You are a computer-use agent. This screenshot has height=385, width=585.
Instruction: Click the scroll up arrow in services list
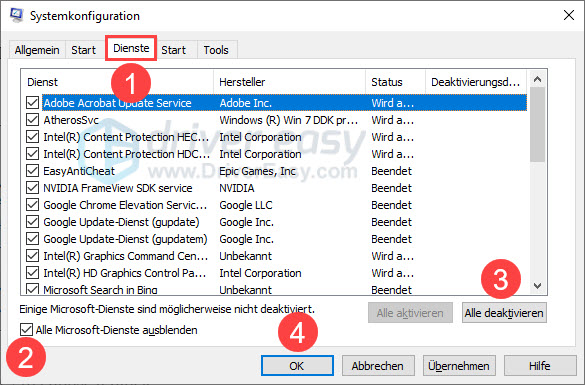537,79
